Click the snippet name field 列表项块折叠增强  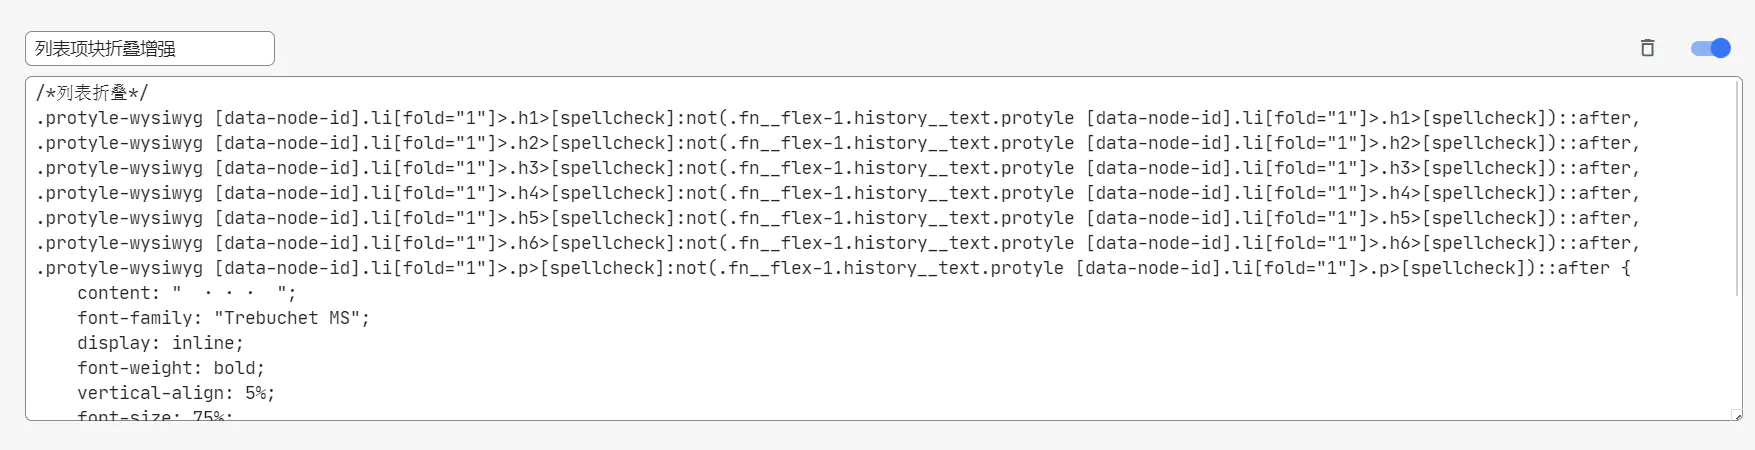(150, 48)
